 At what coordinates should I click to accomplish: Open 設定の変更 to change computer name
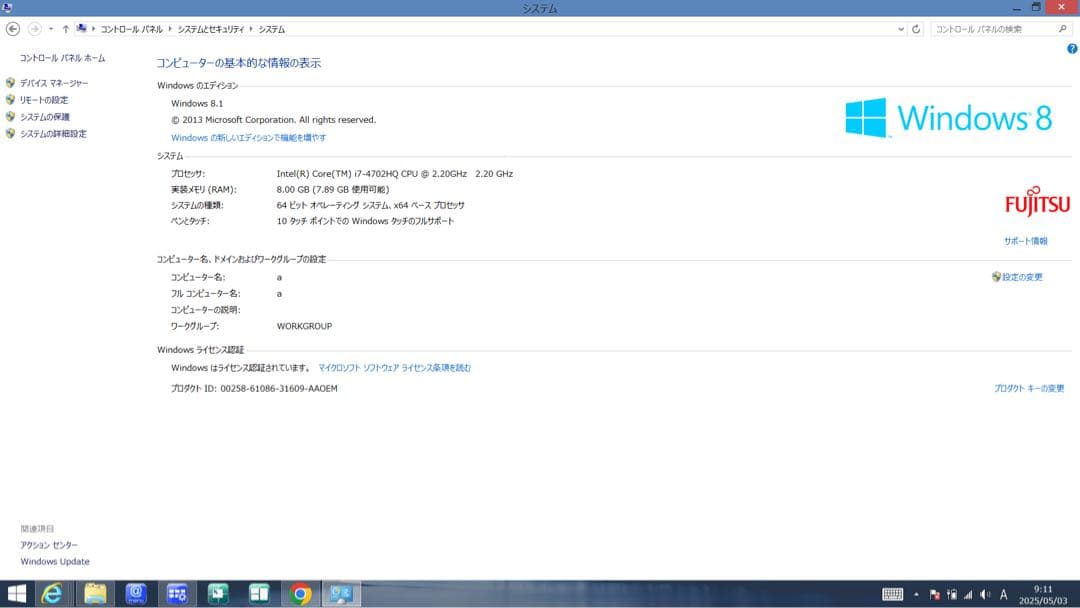(1023, 277)
